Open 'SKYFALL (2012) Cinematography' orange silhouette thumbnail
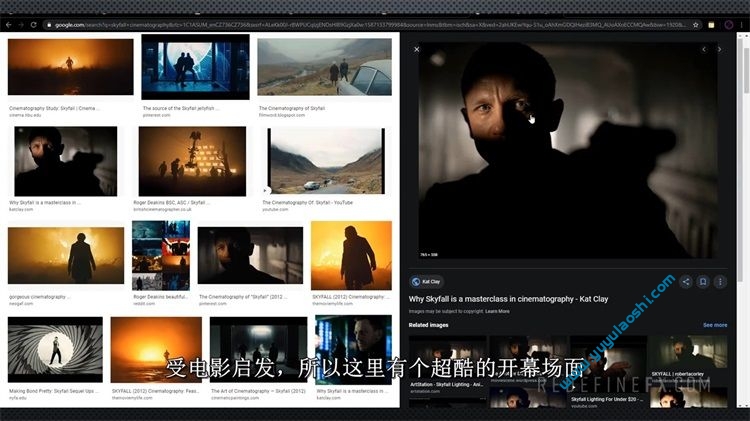 pos(351,255)
